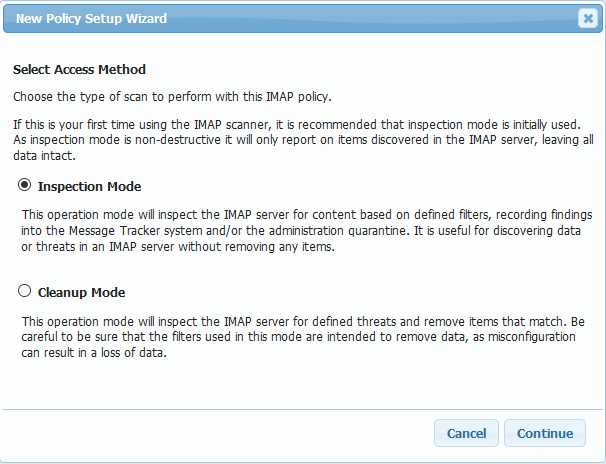Click the Cleanup Mode description paragraph

300,337
